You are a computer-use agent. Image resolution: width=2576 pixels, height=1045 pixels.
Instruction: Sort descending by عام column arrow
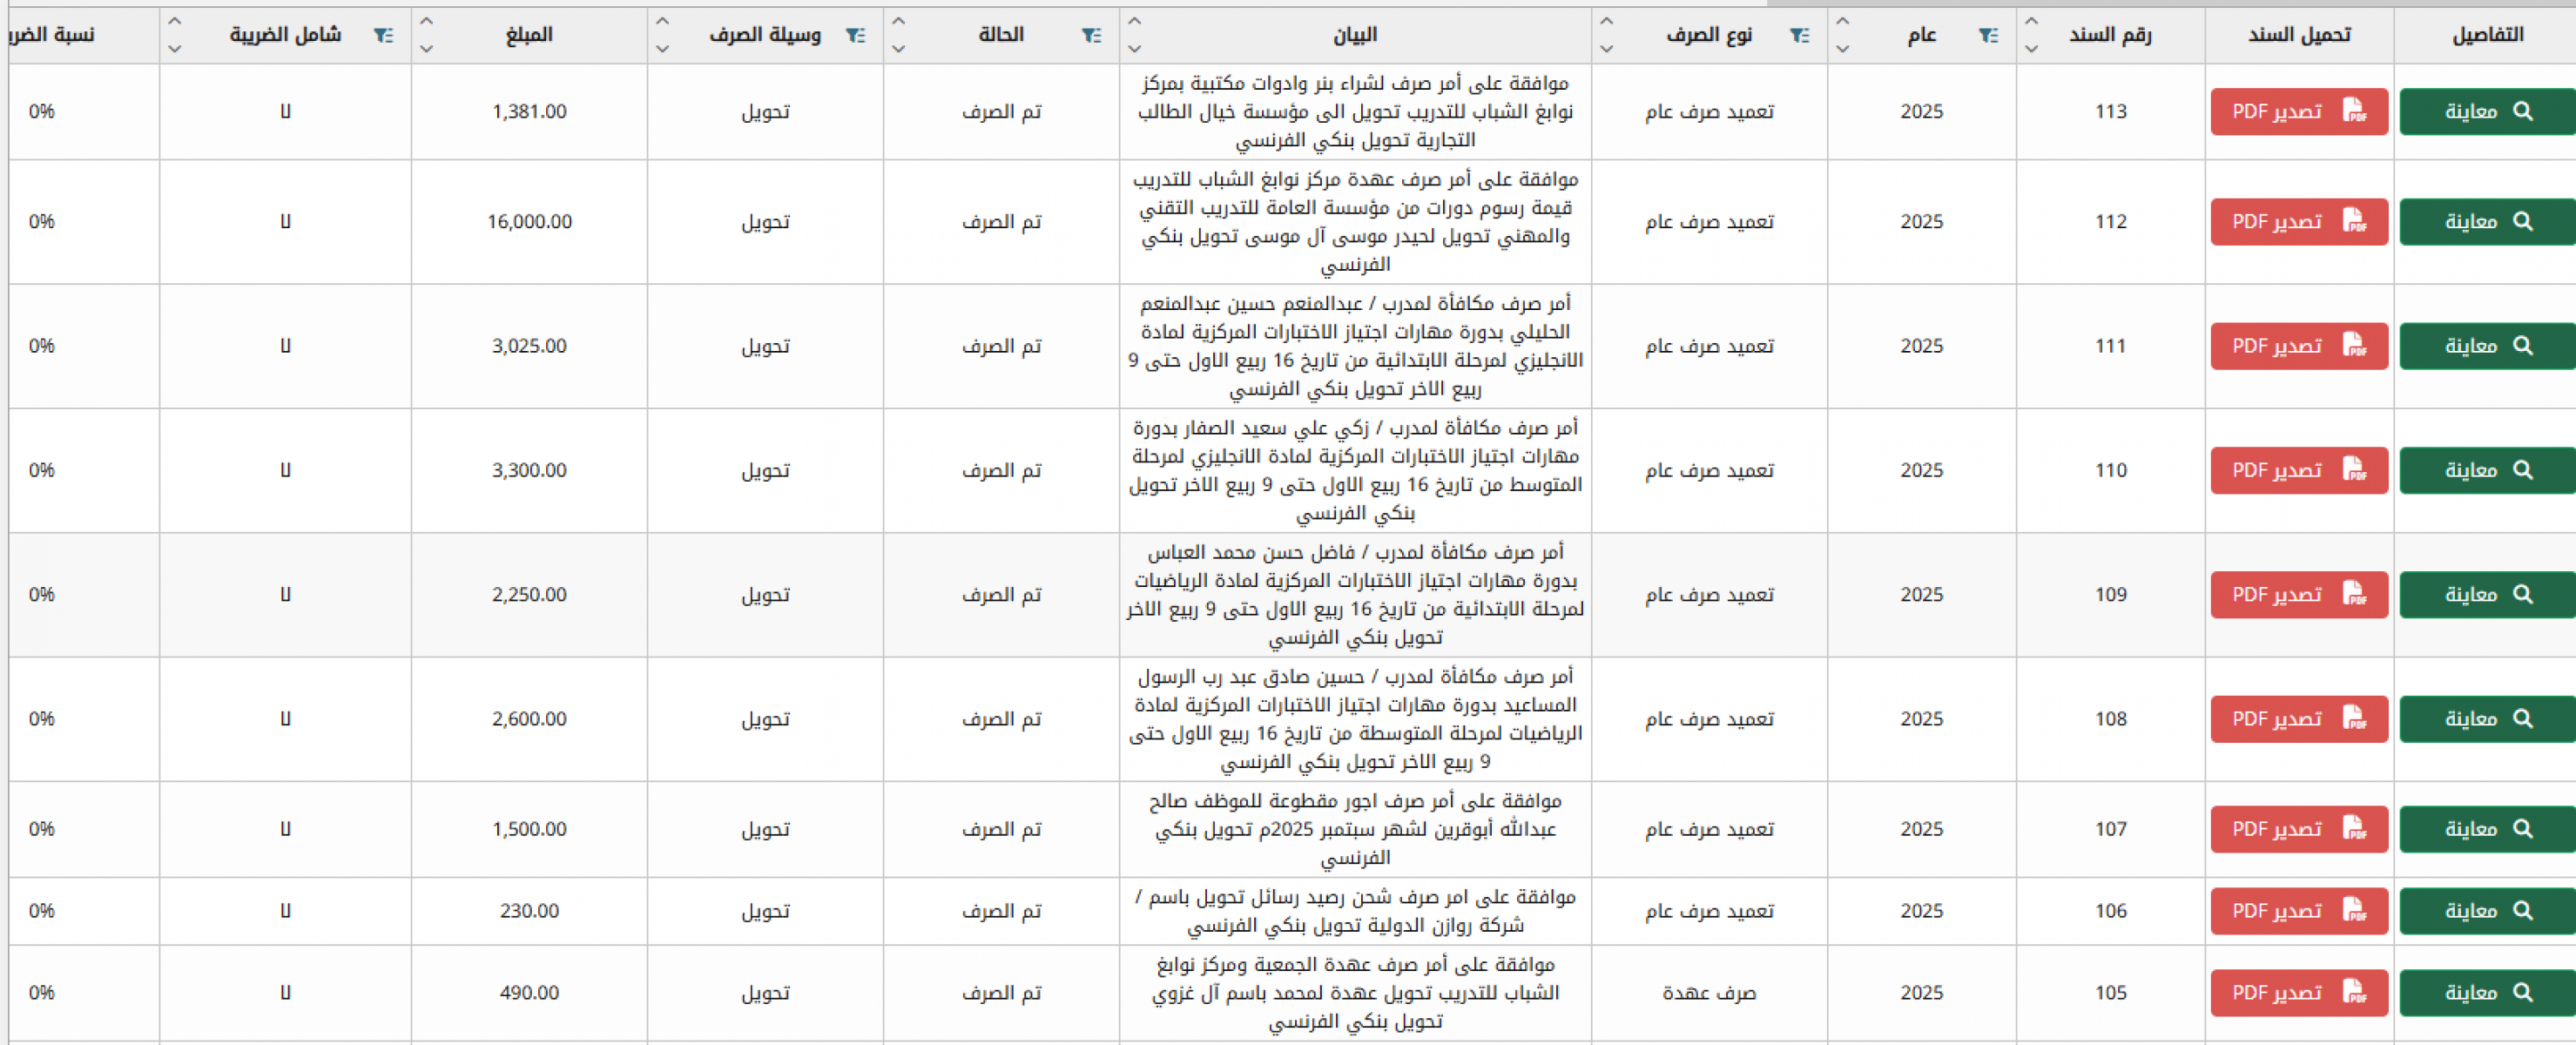tap(1843, 48)
